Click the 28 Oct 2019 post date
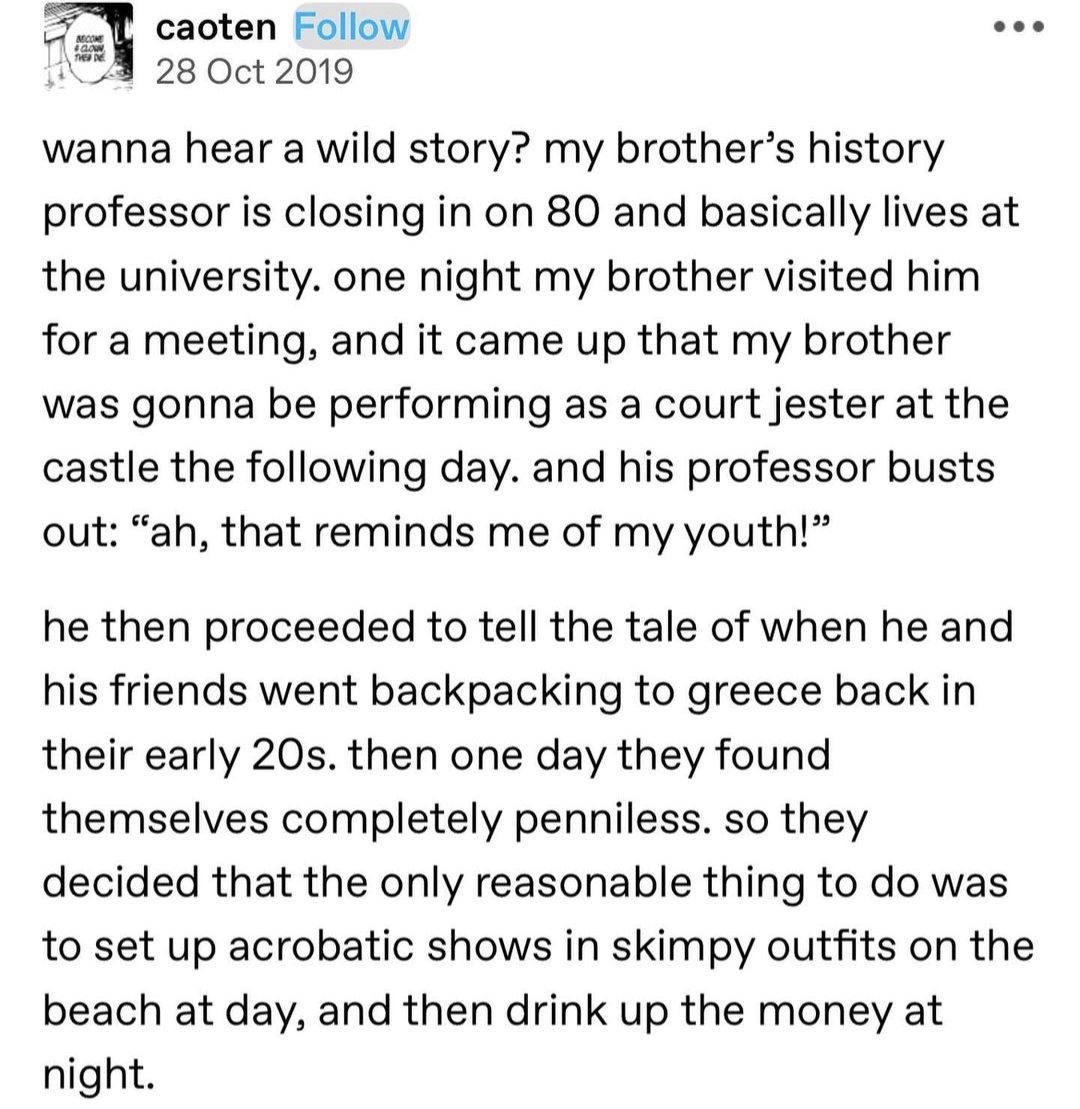This screenshot has width=1080, height=1109. tap(254, 71)
